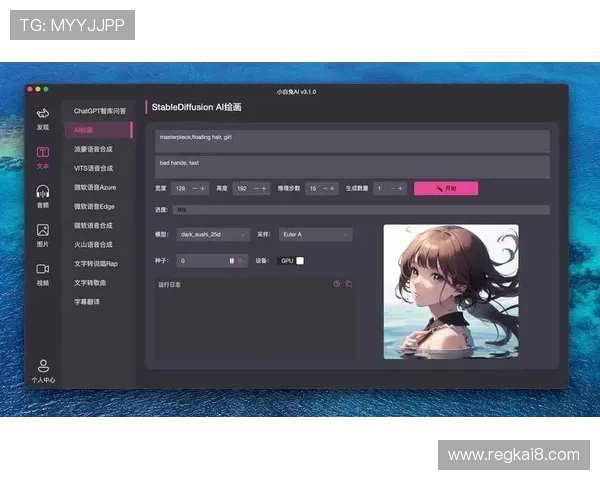Image resolution: width=600 pixels, height=480 pixels.
Task: Increase width value 128 with plus
Action: coord(203,188)
